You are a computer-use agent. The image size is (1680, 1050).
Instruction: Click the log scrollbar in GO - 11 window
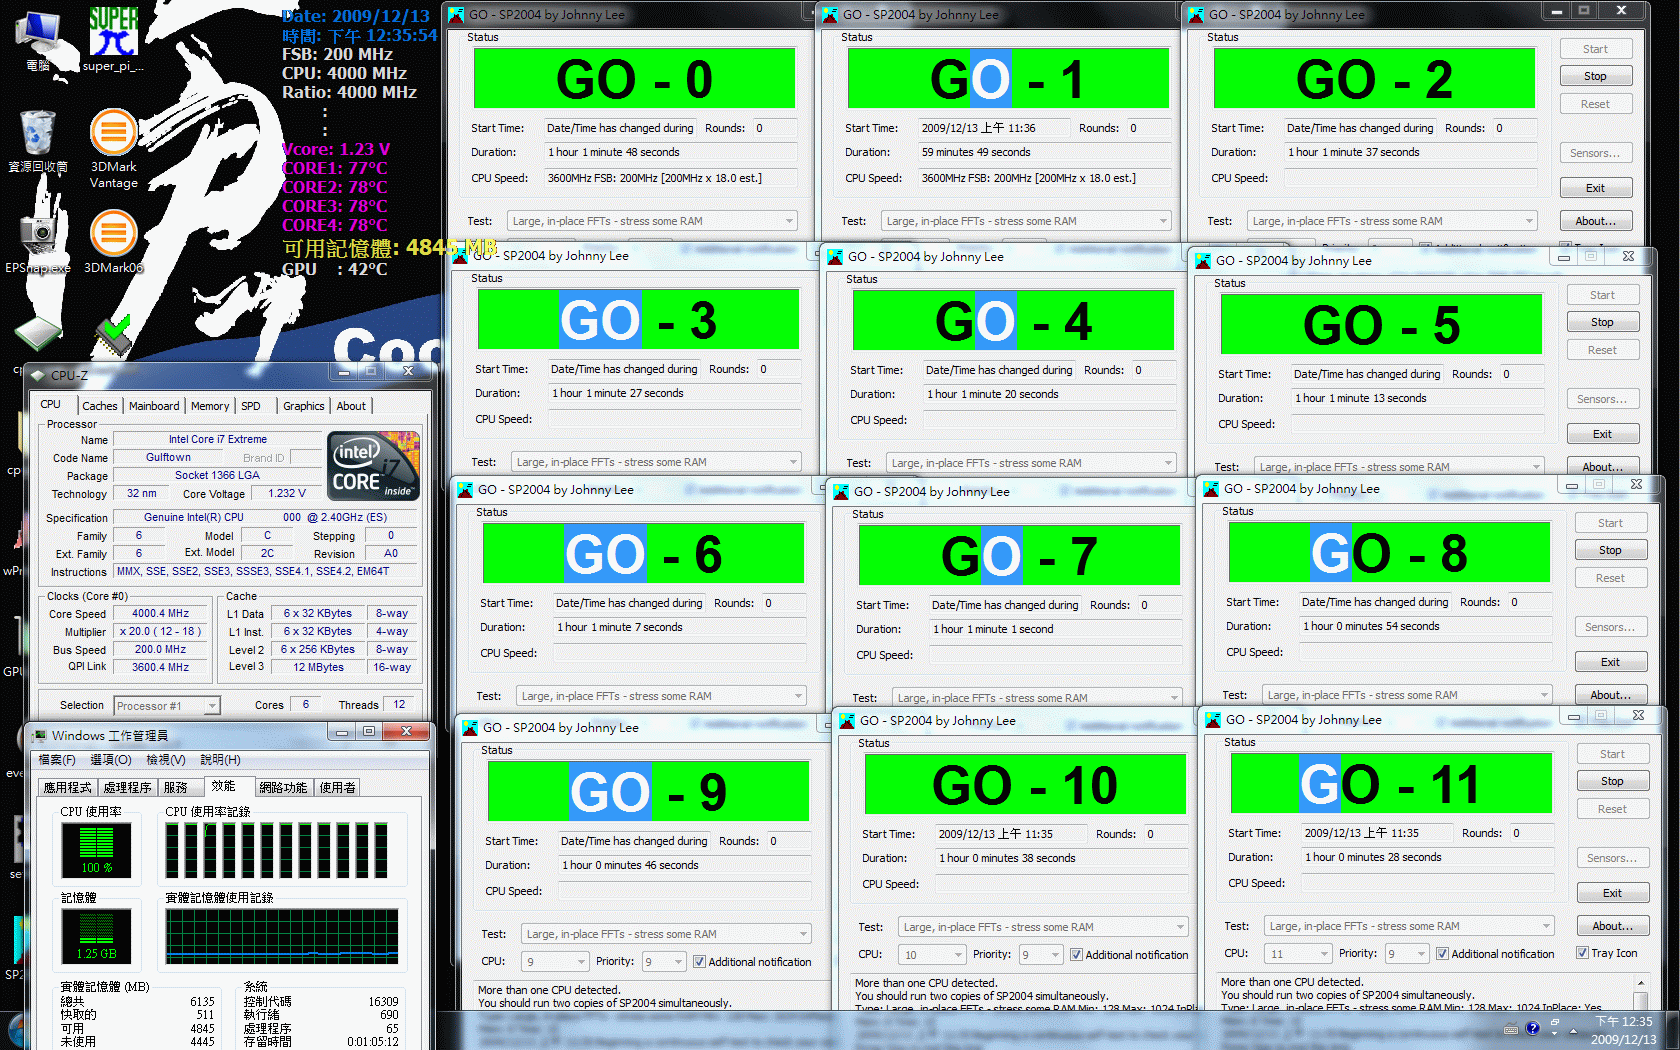[x=1640, y=995]
